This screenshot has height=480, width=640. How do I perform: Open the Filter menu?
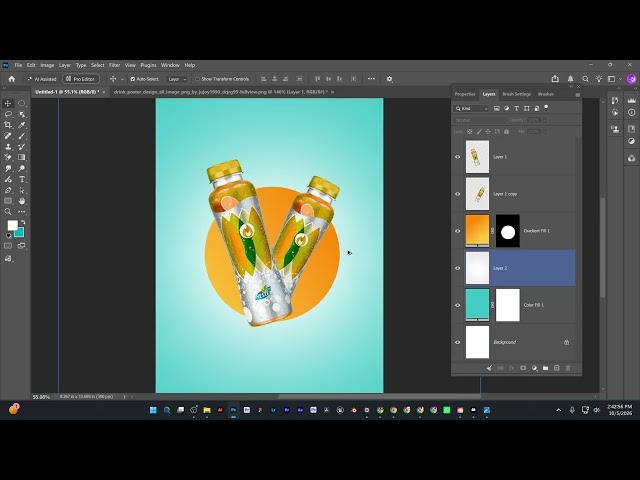[114, 65]
